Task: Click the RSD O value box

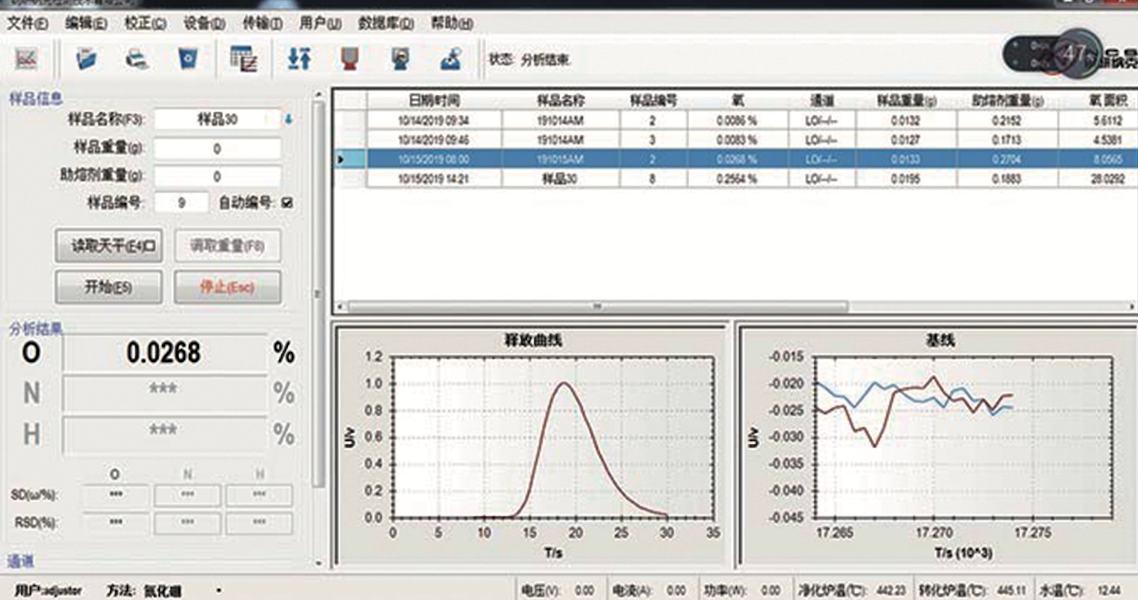Action: click(115, 522)
